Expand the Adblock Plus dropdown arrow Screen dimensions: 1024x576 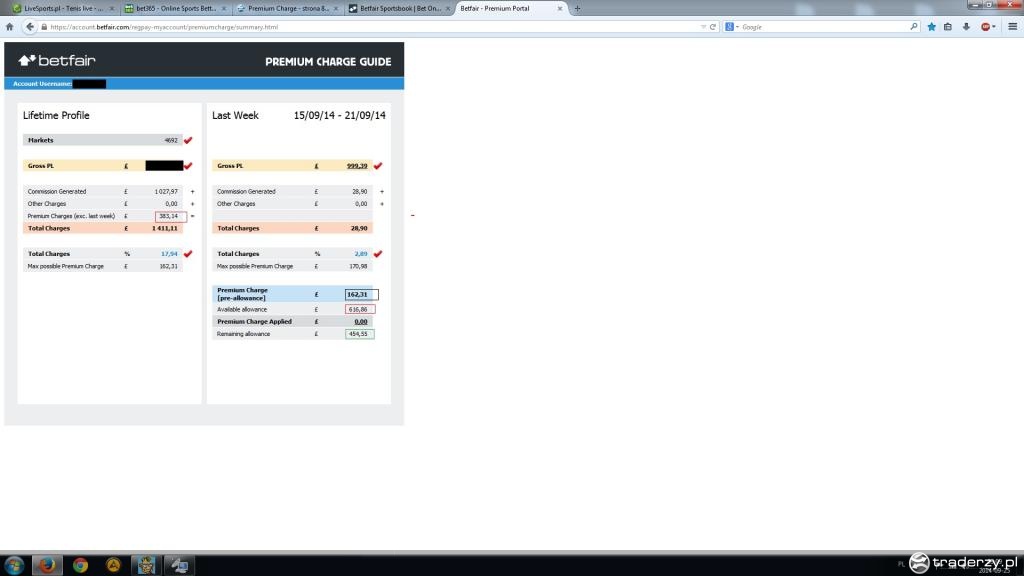coord(994,27)
